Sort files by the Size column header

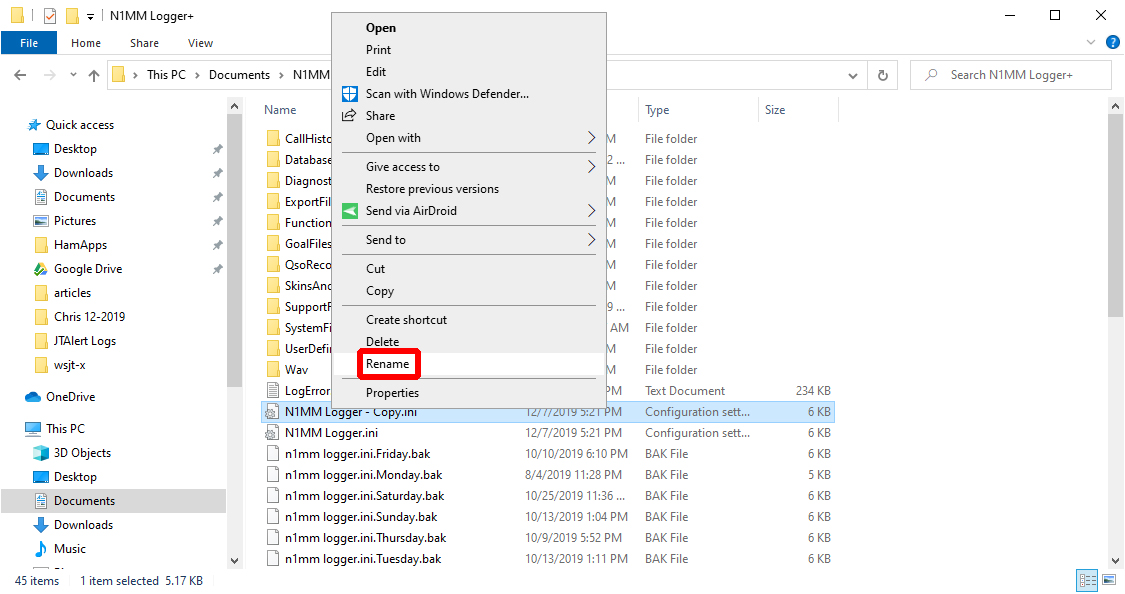[x=775, y=110]
